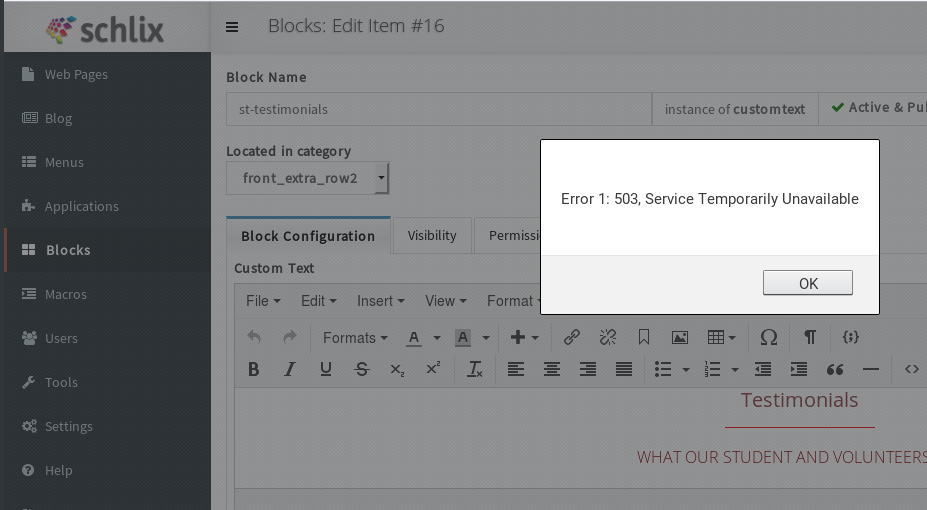The image size is (927, 510).
Task: Click the Blockquote icon
Action: pyautogui.click(x=834, y=369)
